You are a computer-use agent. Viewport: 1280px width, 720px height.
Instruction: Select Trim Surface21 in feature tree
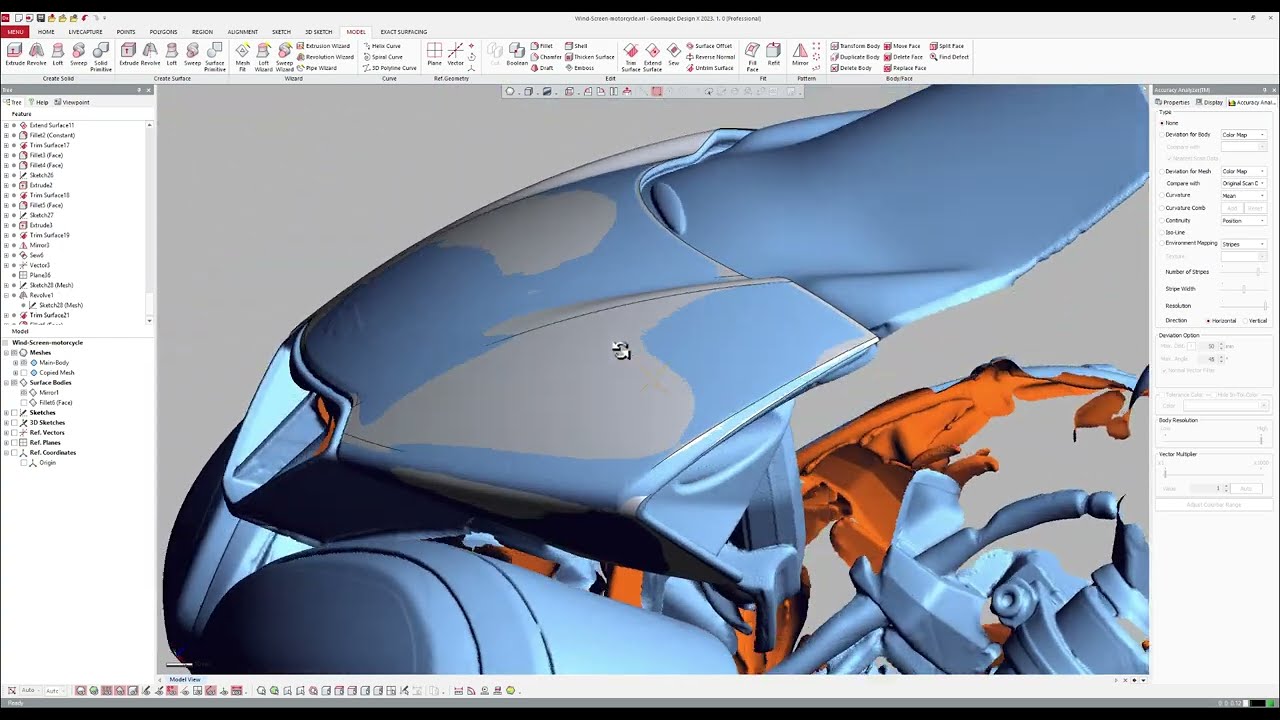pyautogui.click(x=49, y=315)
